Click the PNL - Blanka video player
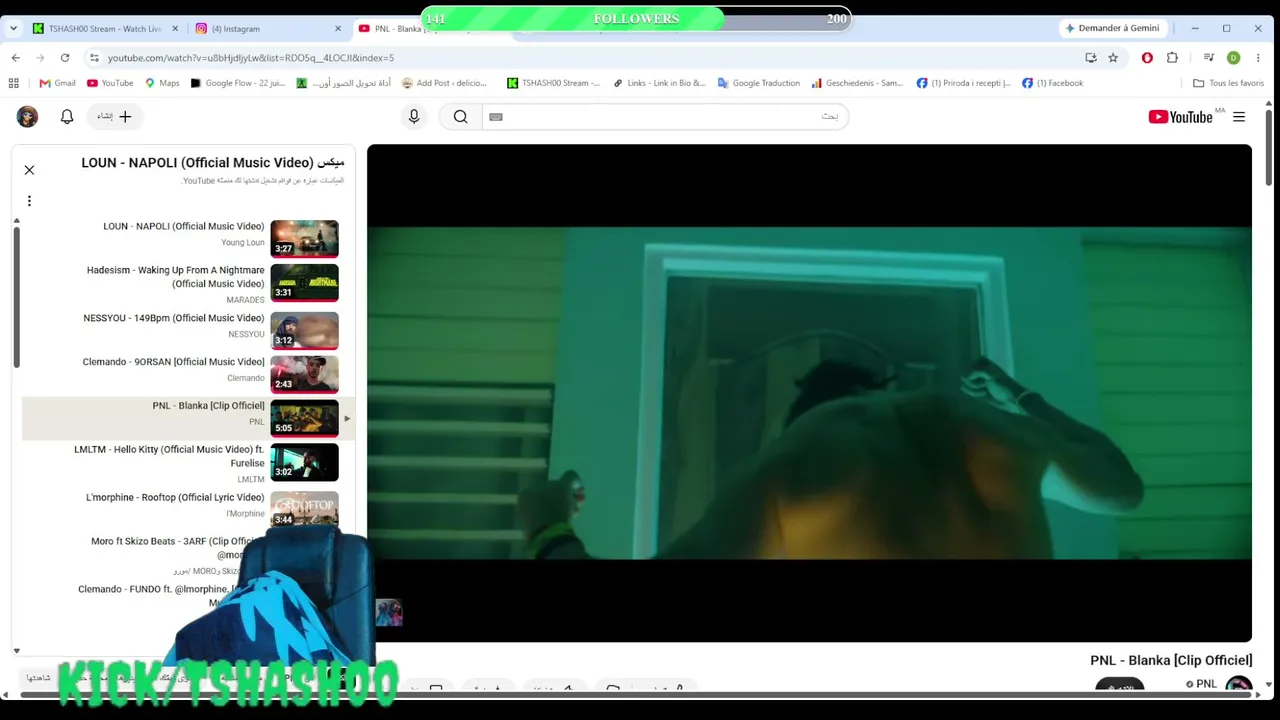 [809, 393]
